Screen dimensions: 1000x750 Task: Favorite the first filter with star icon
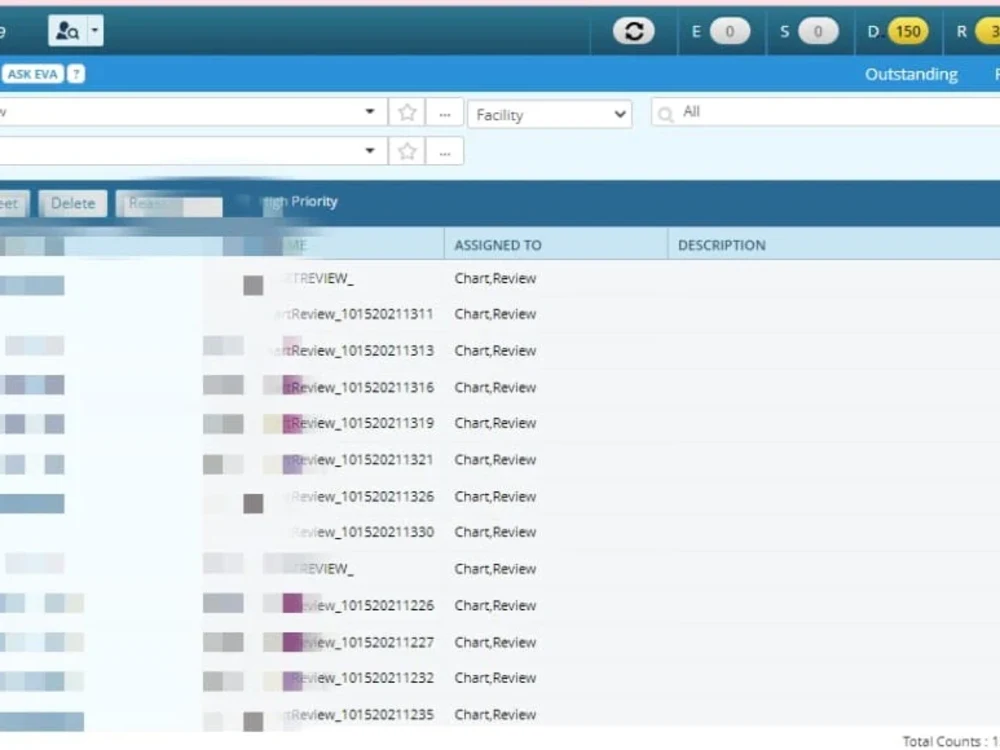pos(407,113)
